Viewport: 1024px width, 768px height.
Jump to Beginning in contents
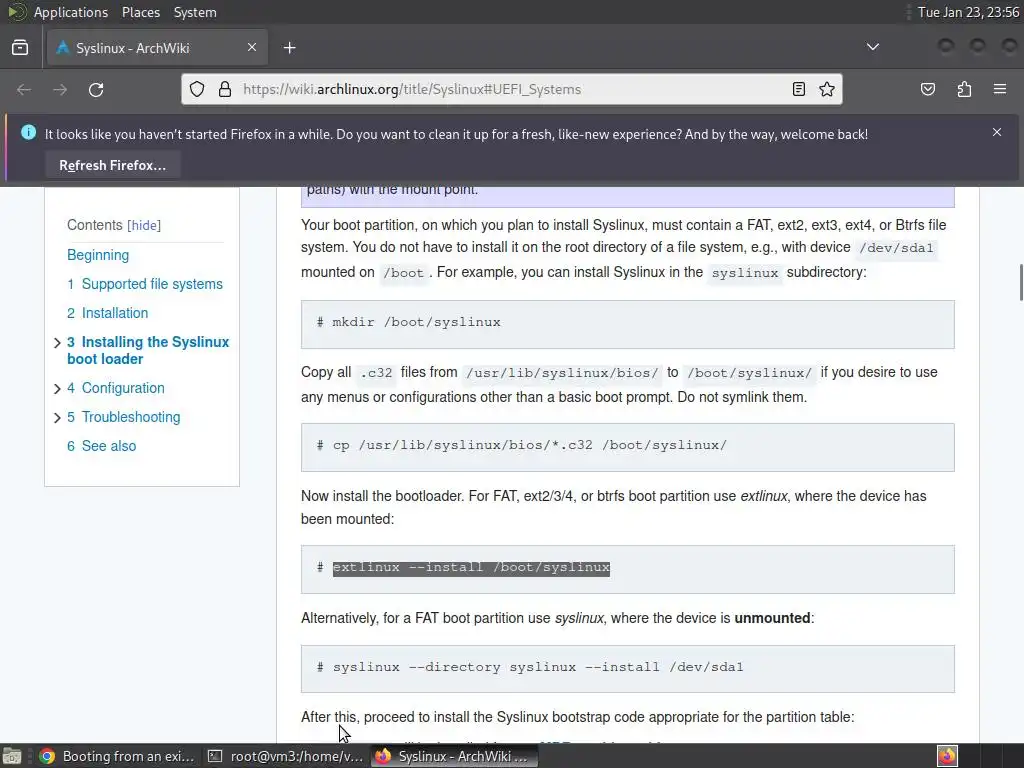[98, 255]
